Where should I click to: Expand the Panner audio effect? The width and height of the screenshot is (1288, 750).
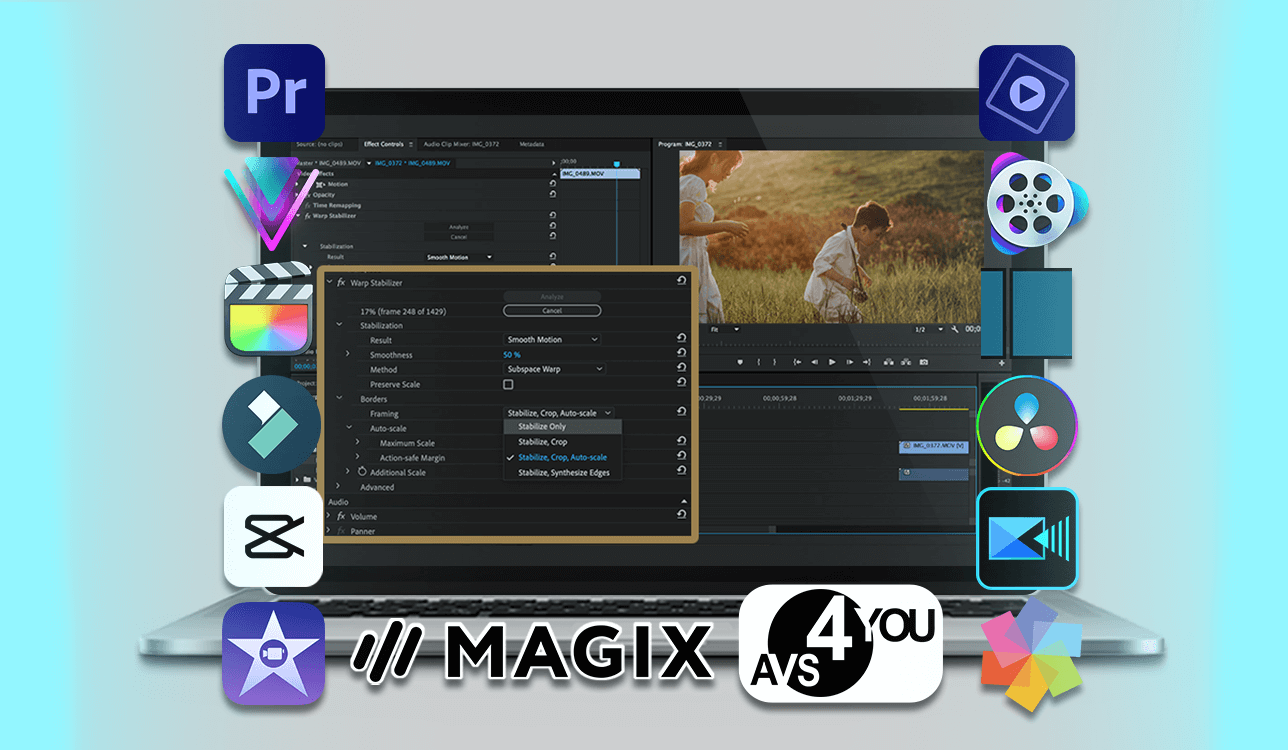point(328,530)
